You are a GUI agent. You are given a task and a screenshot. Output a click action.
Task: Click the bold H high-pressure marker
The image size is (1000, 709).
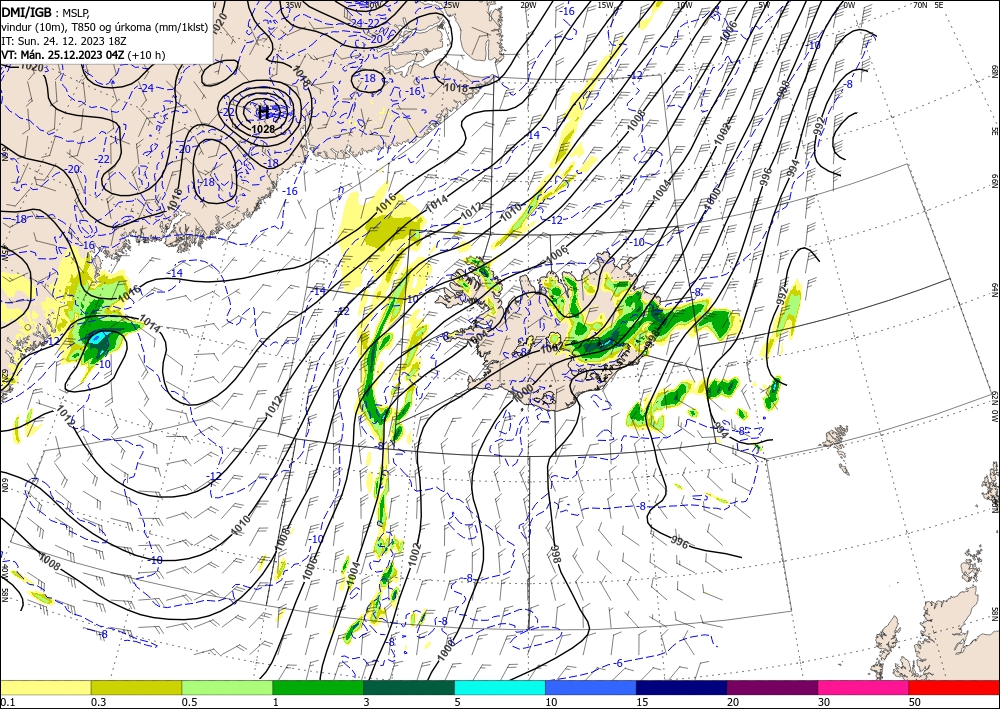tap(263, 113)
